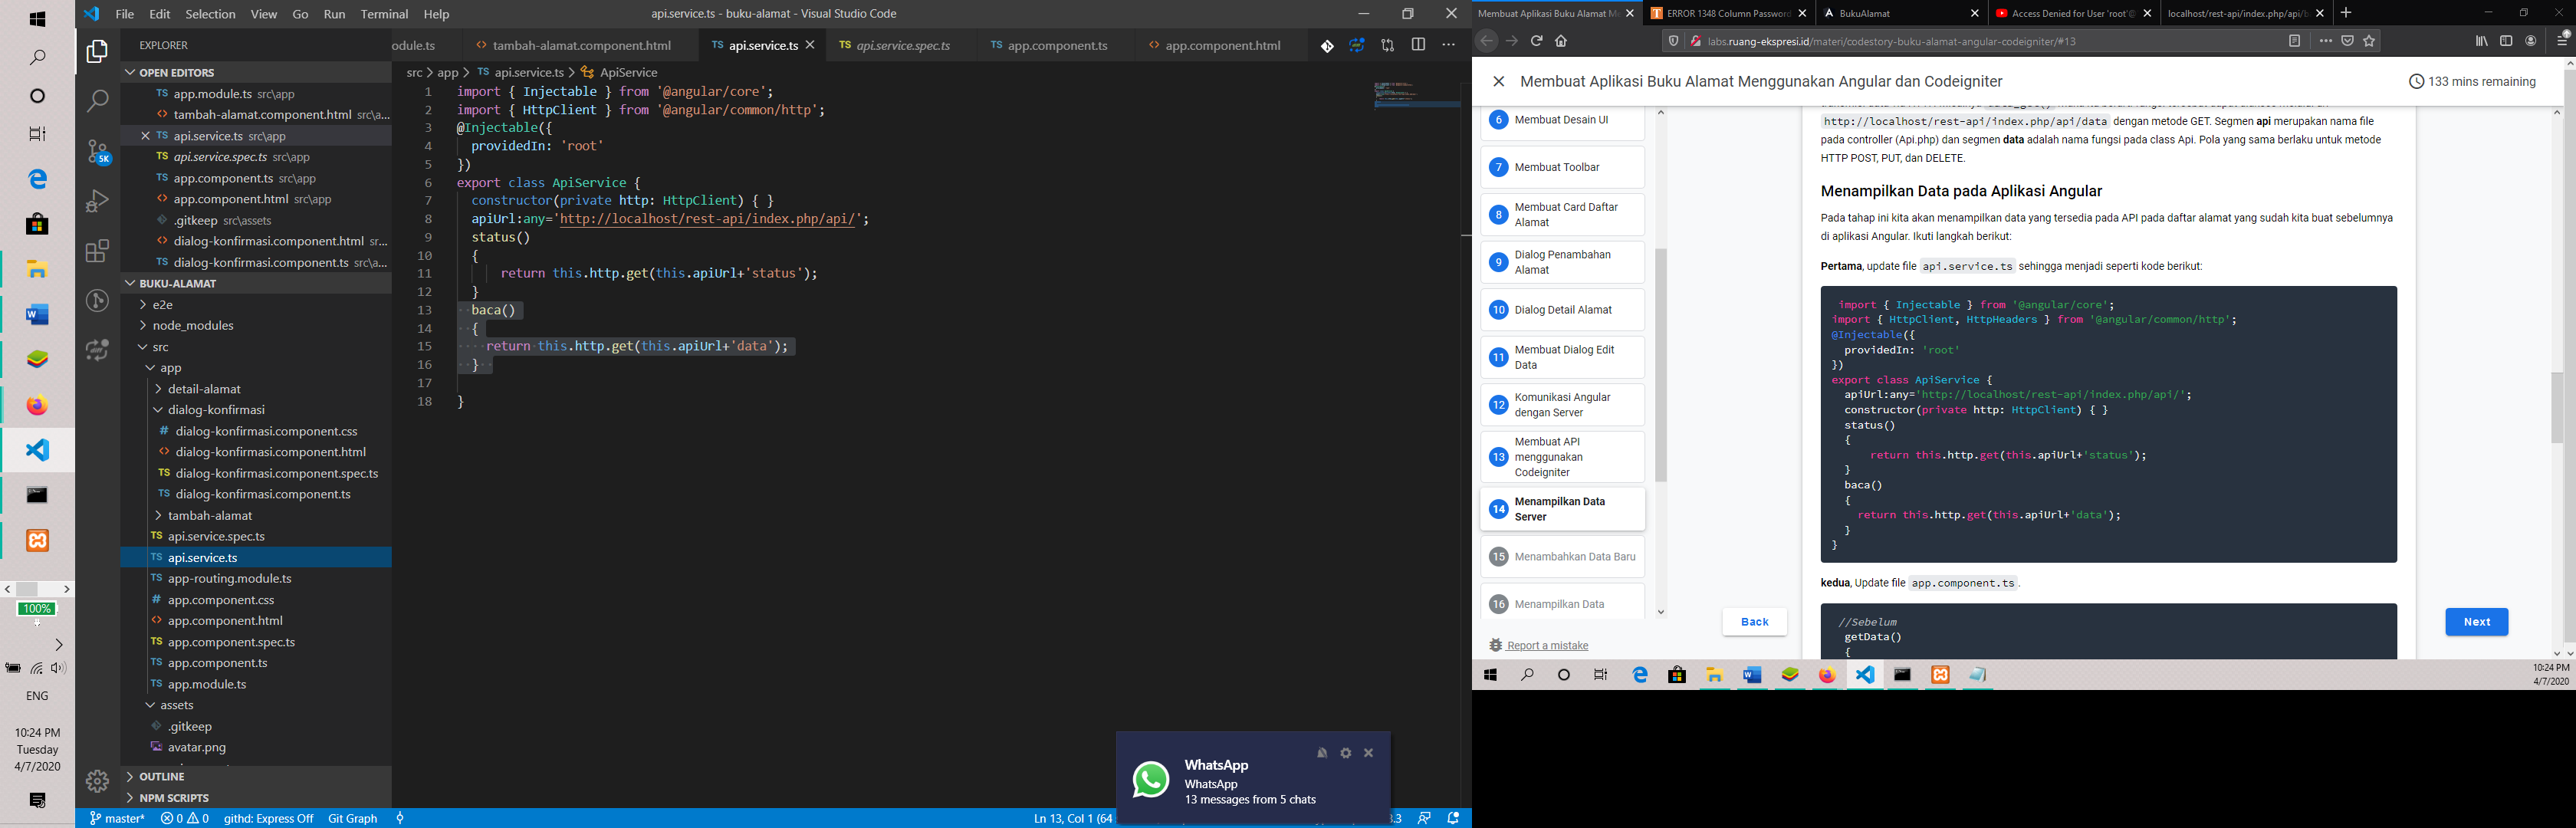Click master branch in status bar
Screen dimensions: 2576x828
(117, 818)
